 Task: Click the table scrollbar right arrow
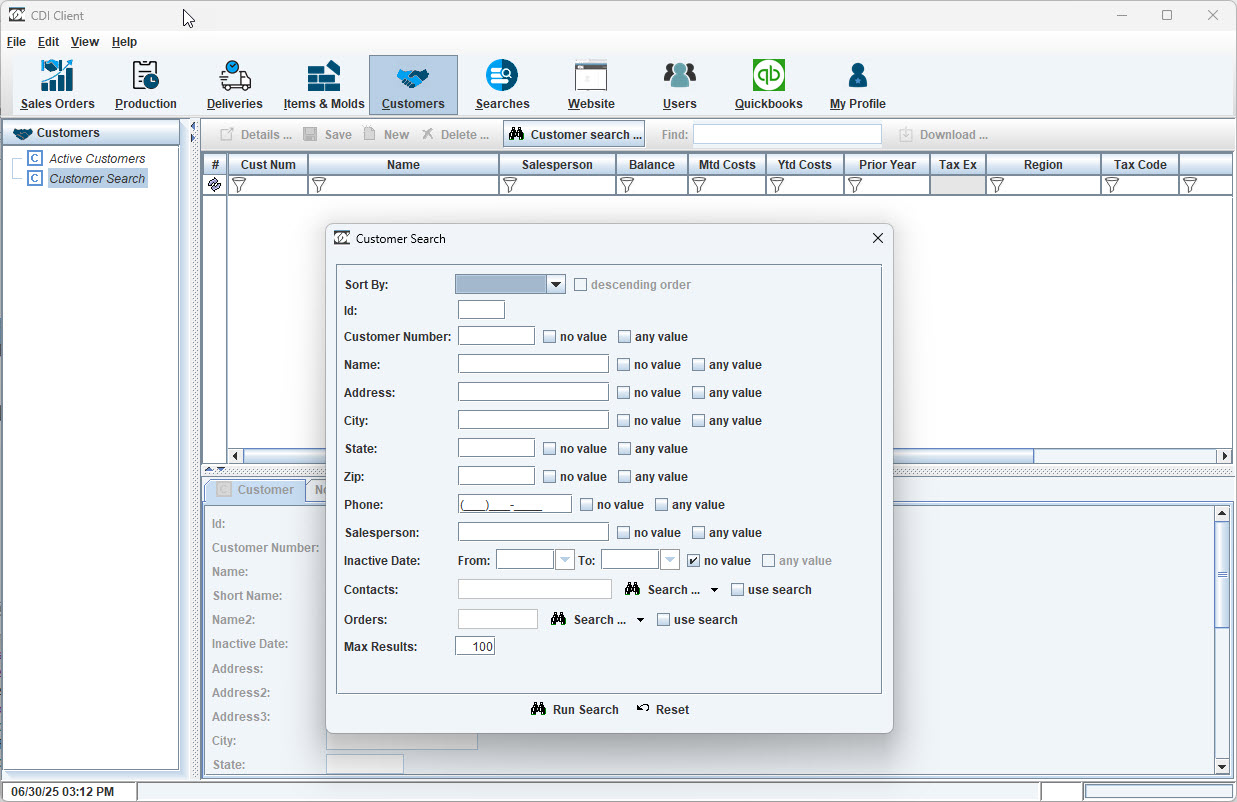coord(1223,456)
